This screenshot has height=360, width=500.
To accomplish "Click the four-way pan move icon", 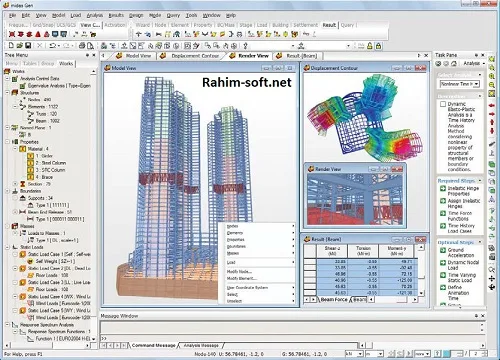I will [492, 279].
